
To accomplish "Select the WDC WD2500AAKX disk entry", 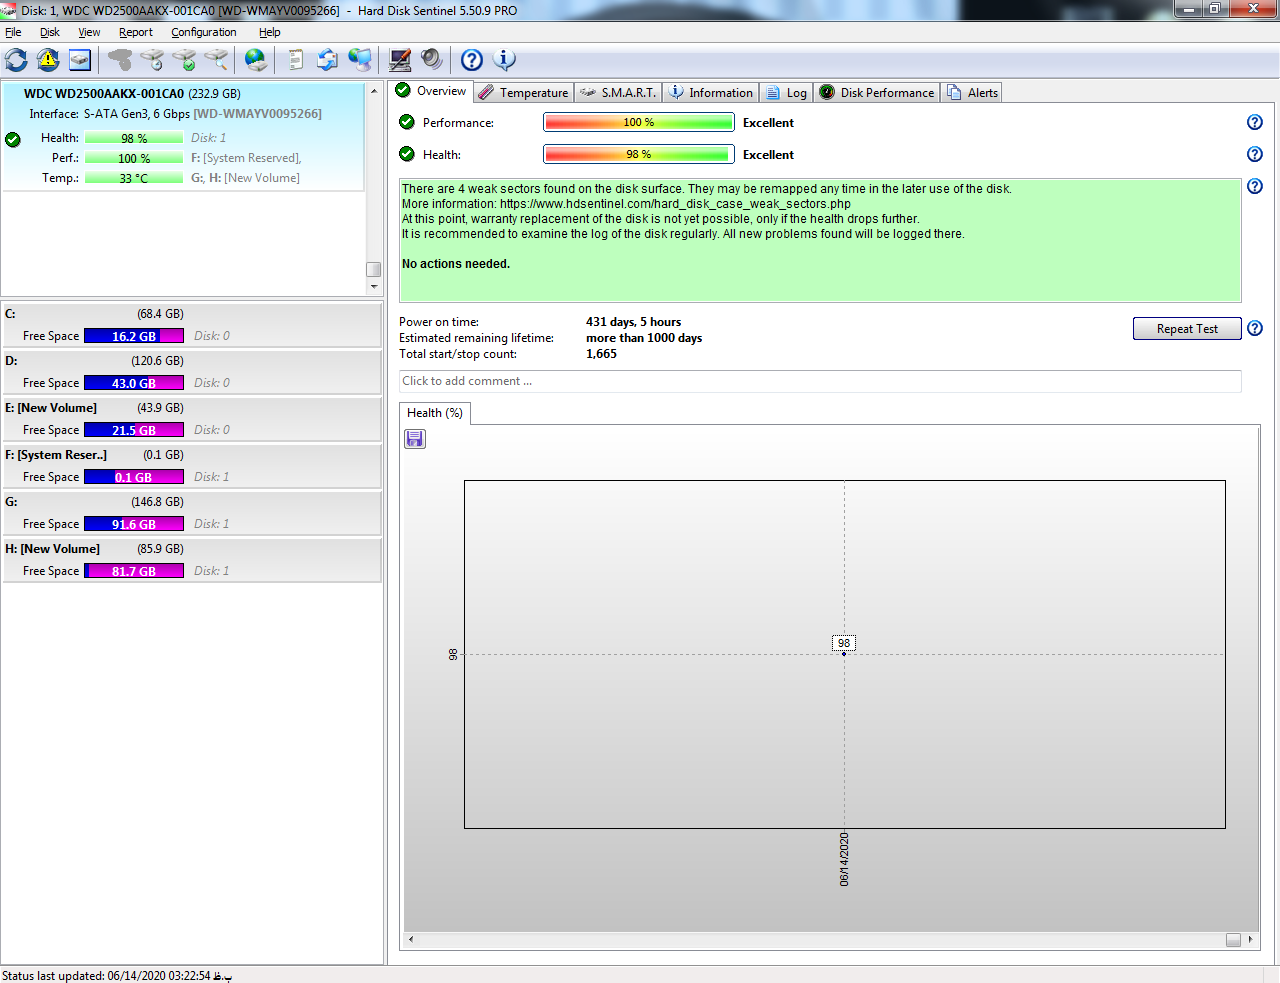I will click(x=183, y=136).
